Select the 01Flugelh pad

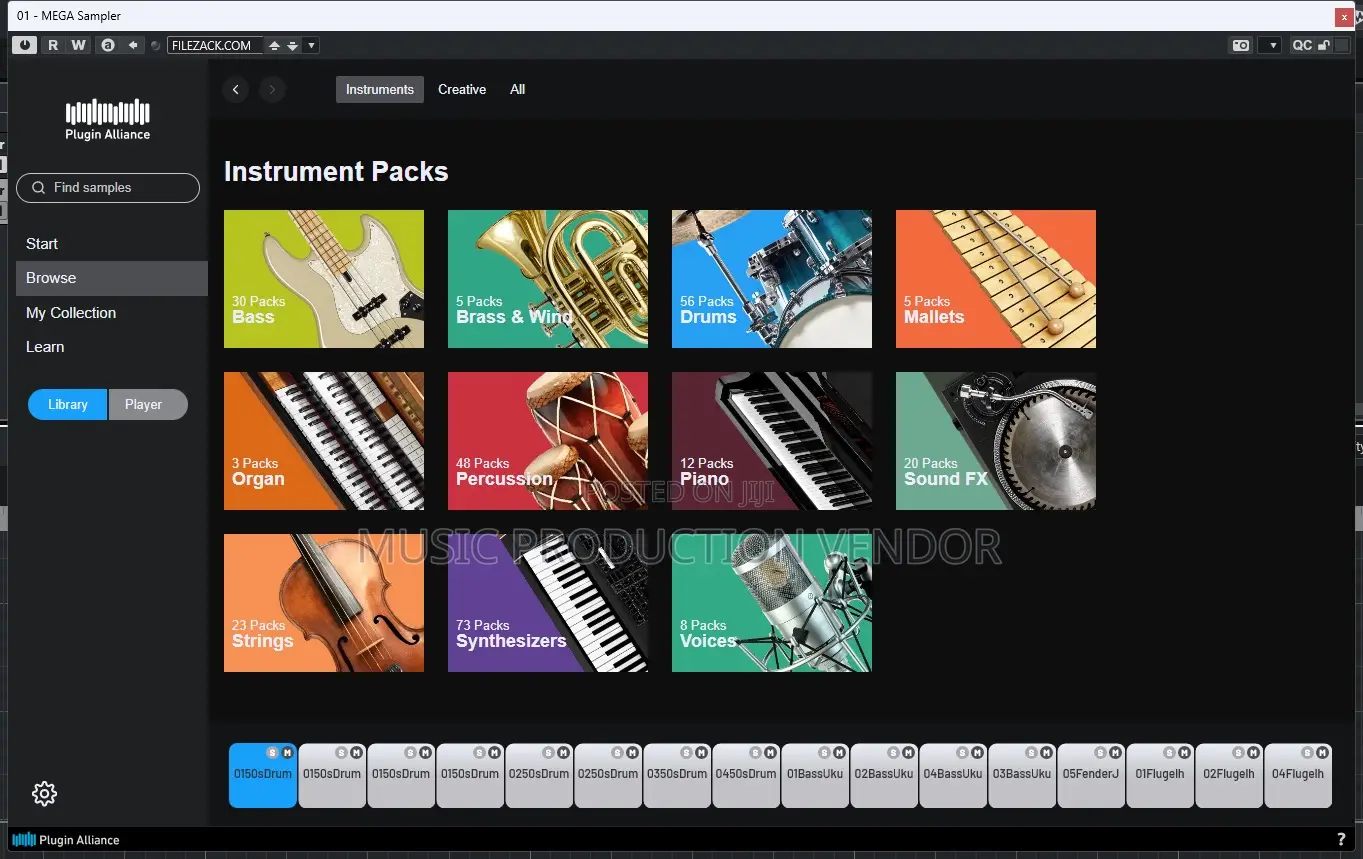[x=1160, y=776]
